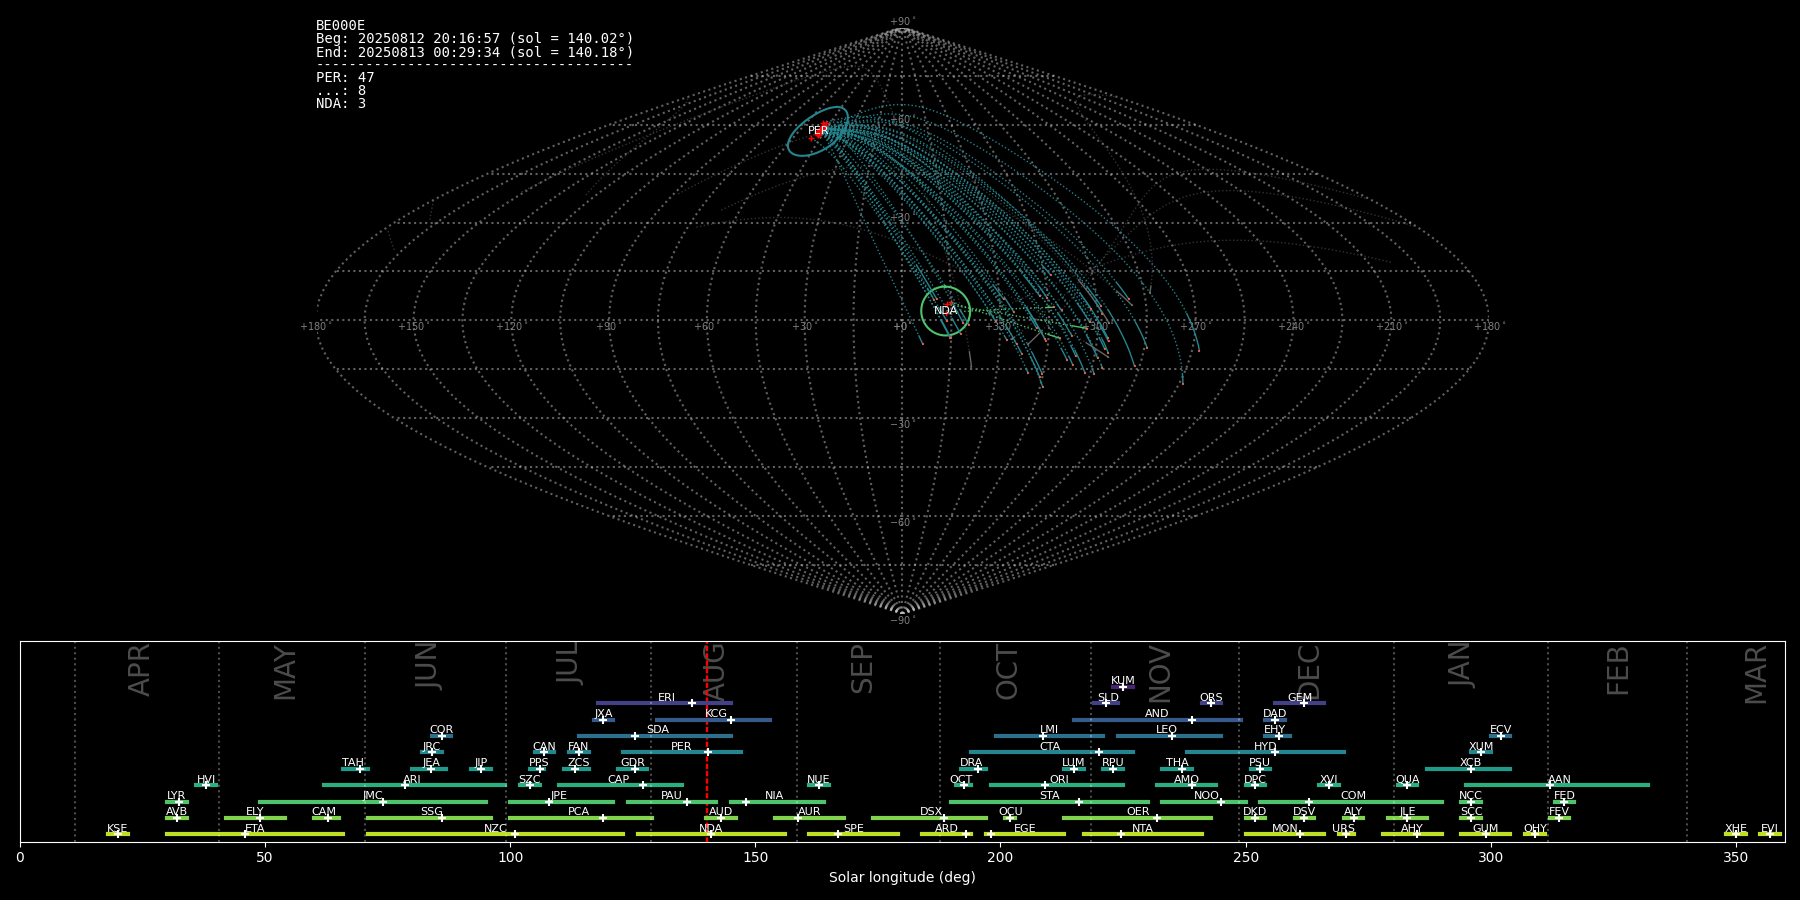Select the CAP shower label in the timeline

click(619, 780)
